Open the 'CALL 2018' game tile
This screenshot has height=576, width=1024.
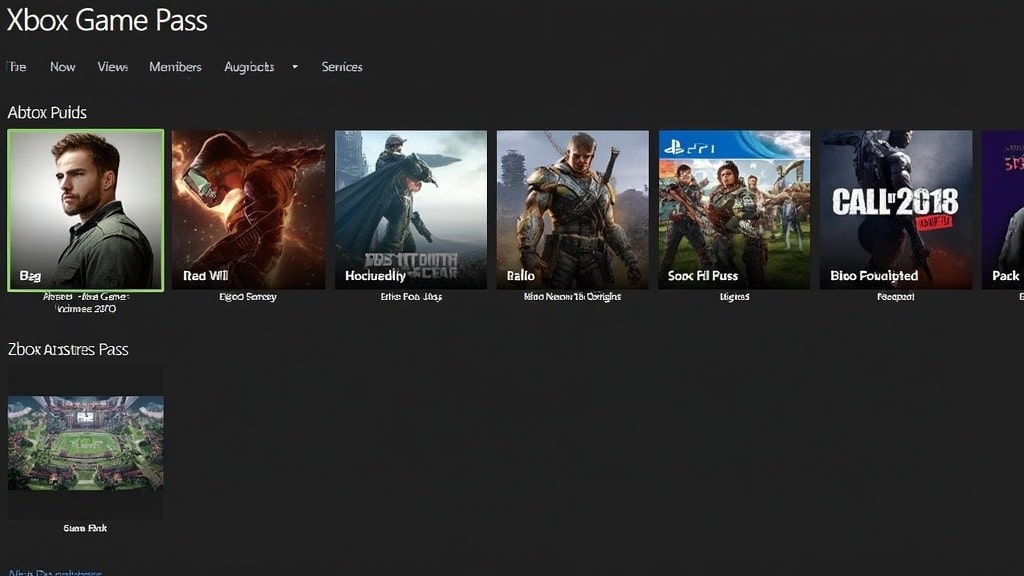point(896,210)
